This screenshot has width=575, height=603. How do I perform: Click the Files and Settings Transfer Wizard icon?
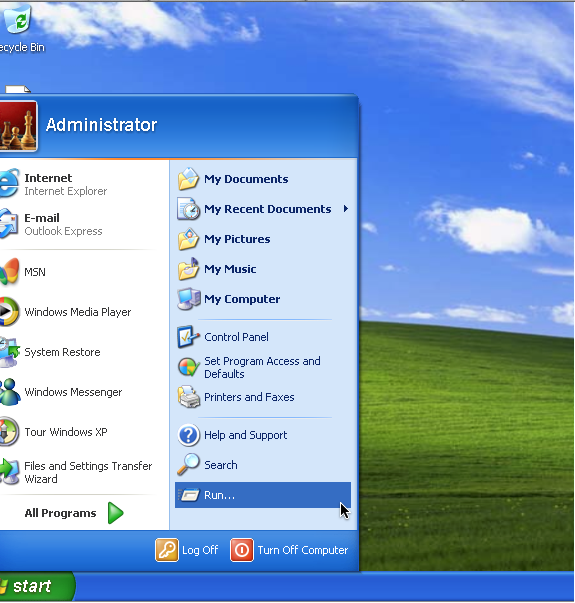(x=9, y=471)
